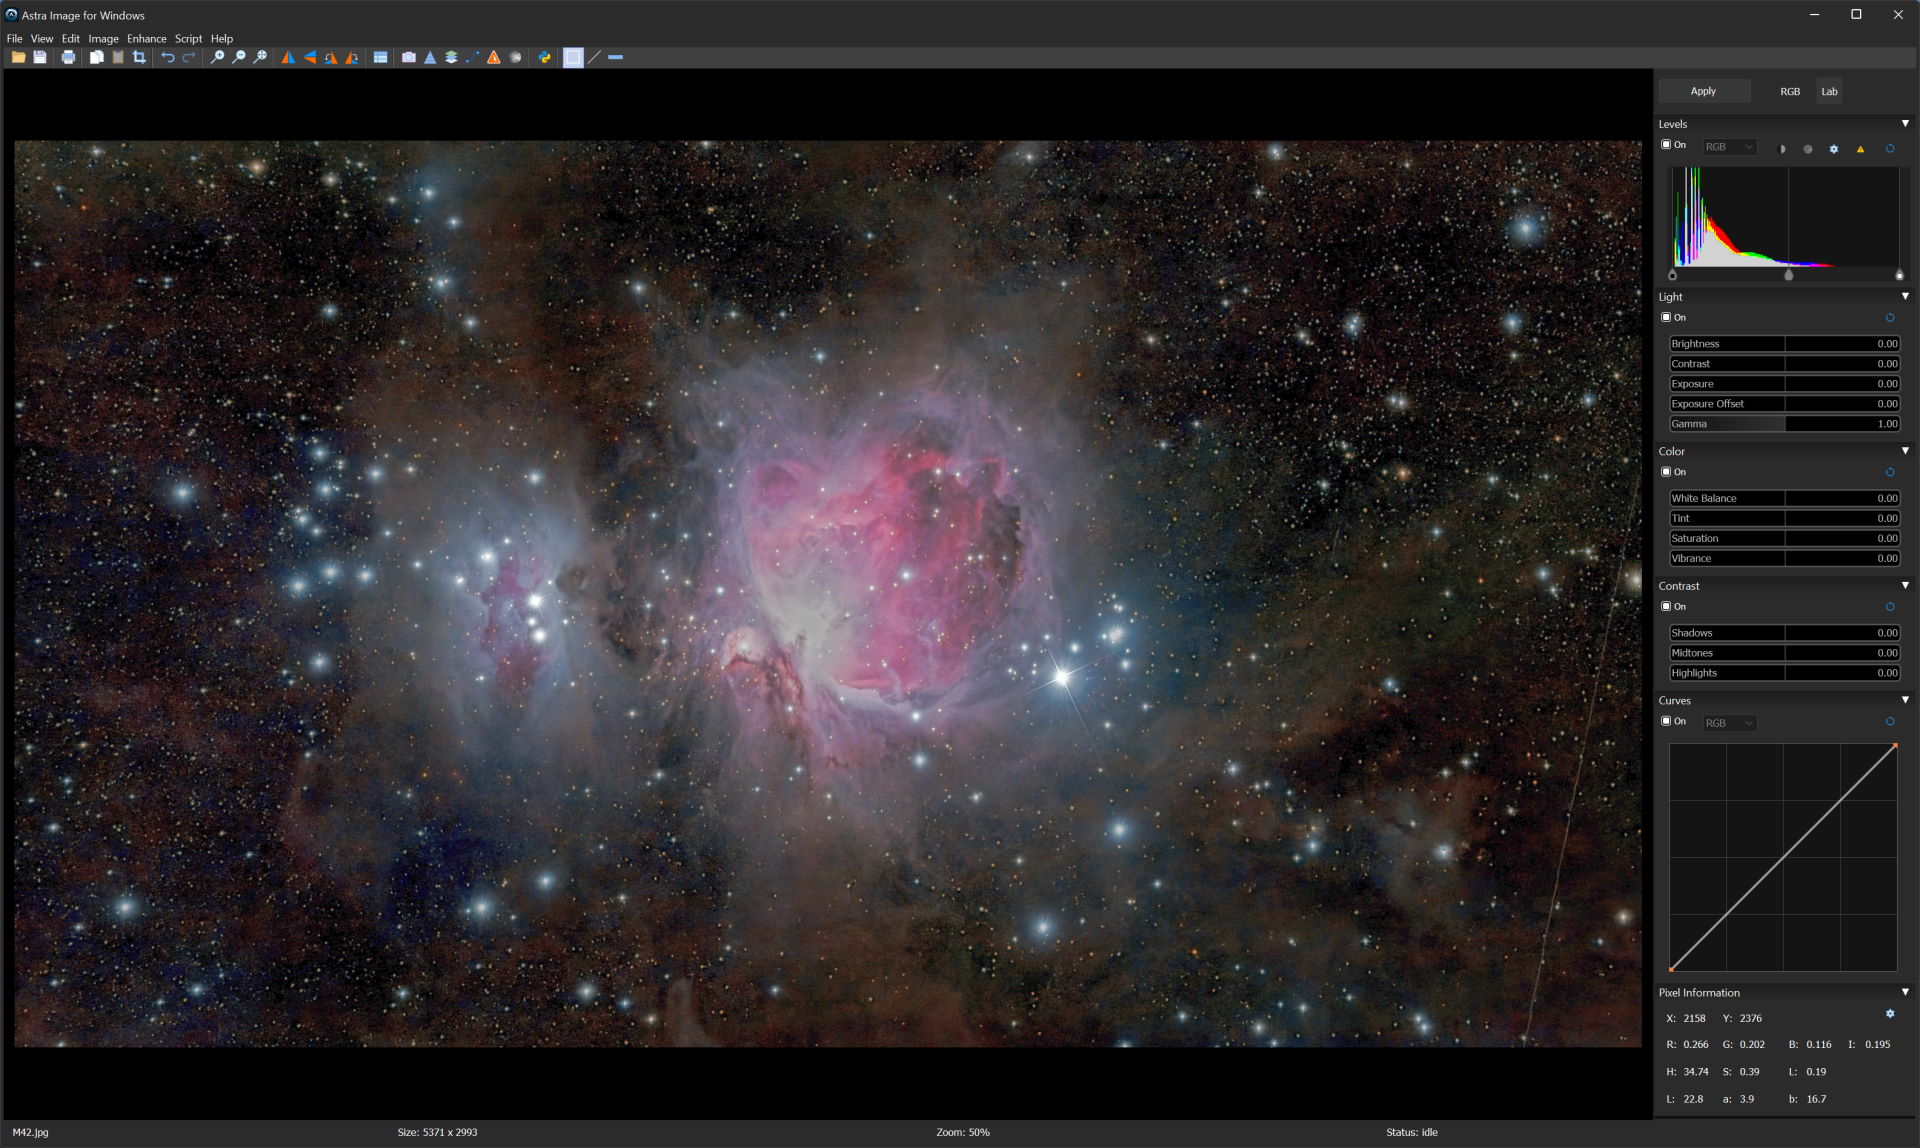The width and height of the screenshot is (1920, 1148).
Task: Open the Curves channel dropdown
Action: coord(1729,722)
